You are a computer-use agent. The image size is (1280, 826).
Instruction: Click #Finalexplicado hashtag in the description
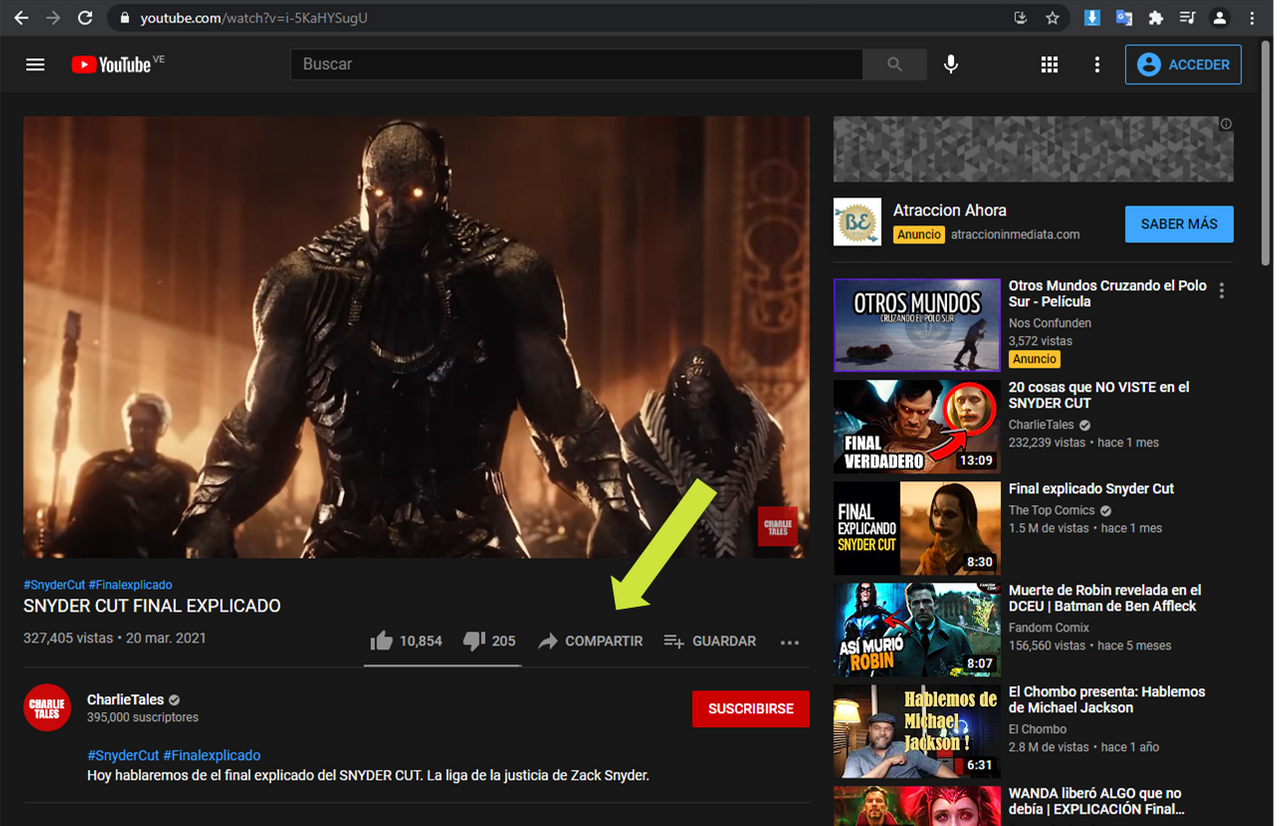click(212, 755)
